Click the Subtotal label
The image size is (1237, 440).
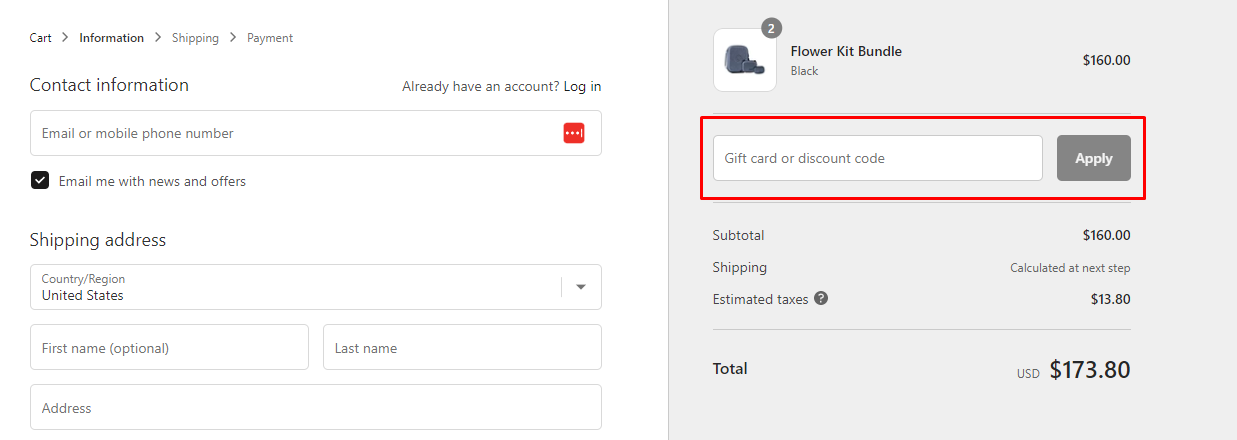coord(738,235)
